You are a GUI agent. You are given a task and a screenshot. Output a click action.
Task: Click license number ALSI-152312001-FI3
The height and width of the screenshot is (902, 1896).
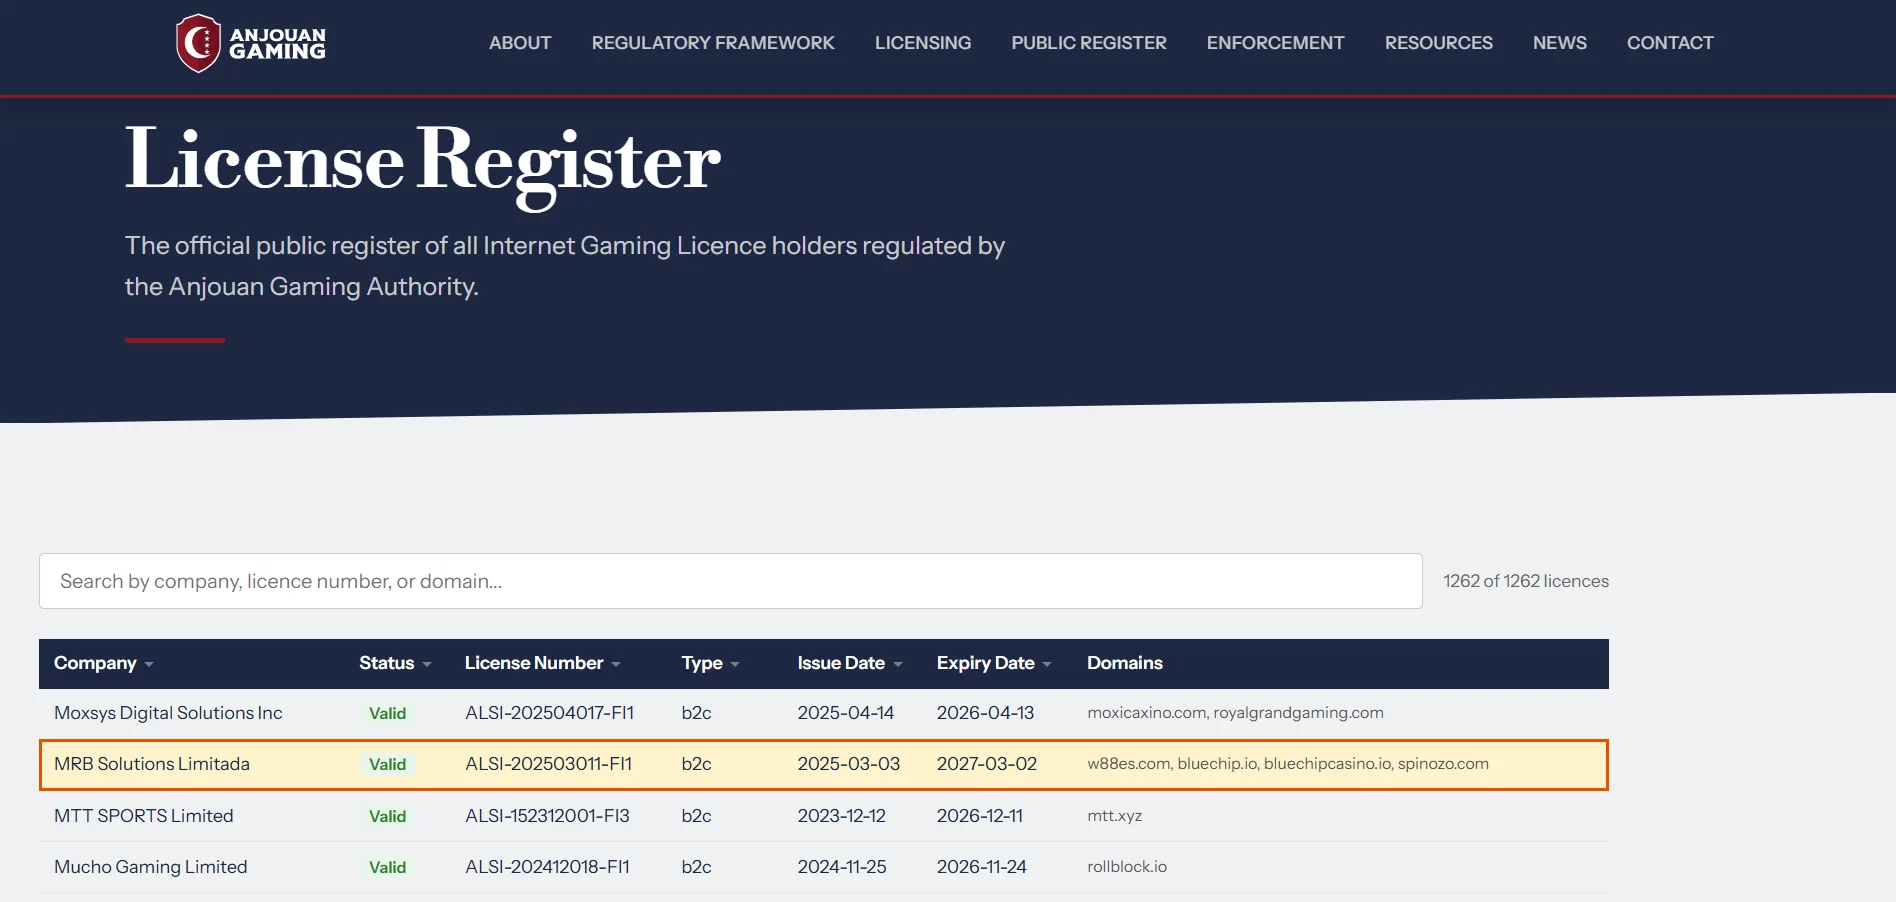548,816
